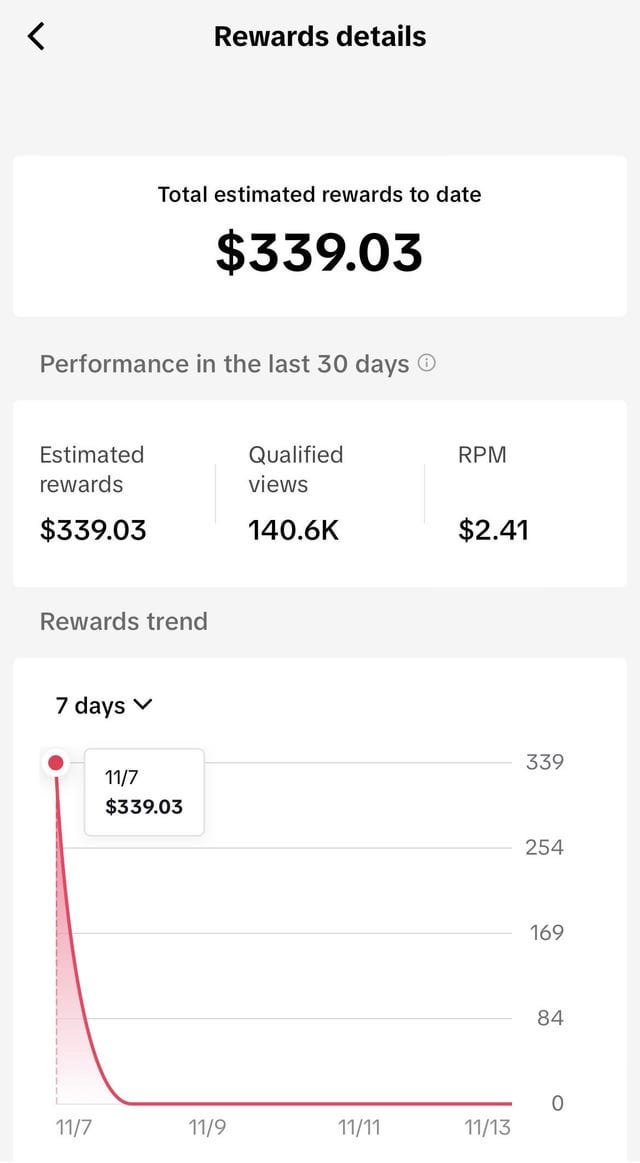Tap the Qualified views value 140.6K
The width and height of the screenshot is (640, 1163).
[292, 530]
